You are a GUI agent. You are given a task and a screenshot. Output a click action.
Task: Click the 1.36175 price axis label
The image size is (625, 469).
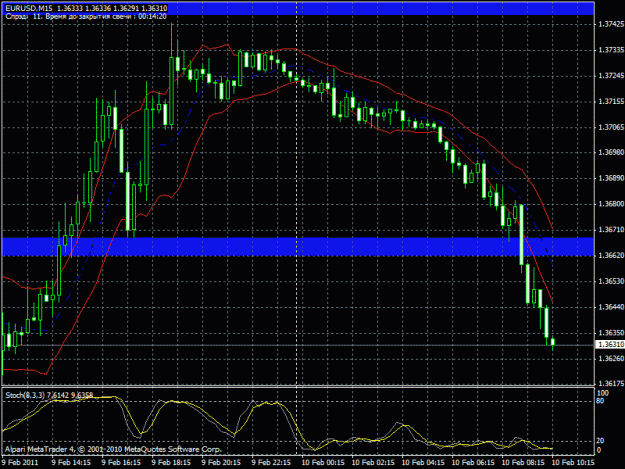click(611, 384)
